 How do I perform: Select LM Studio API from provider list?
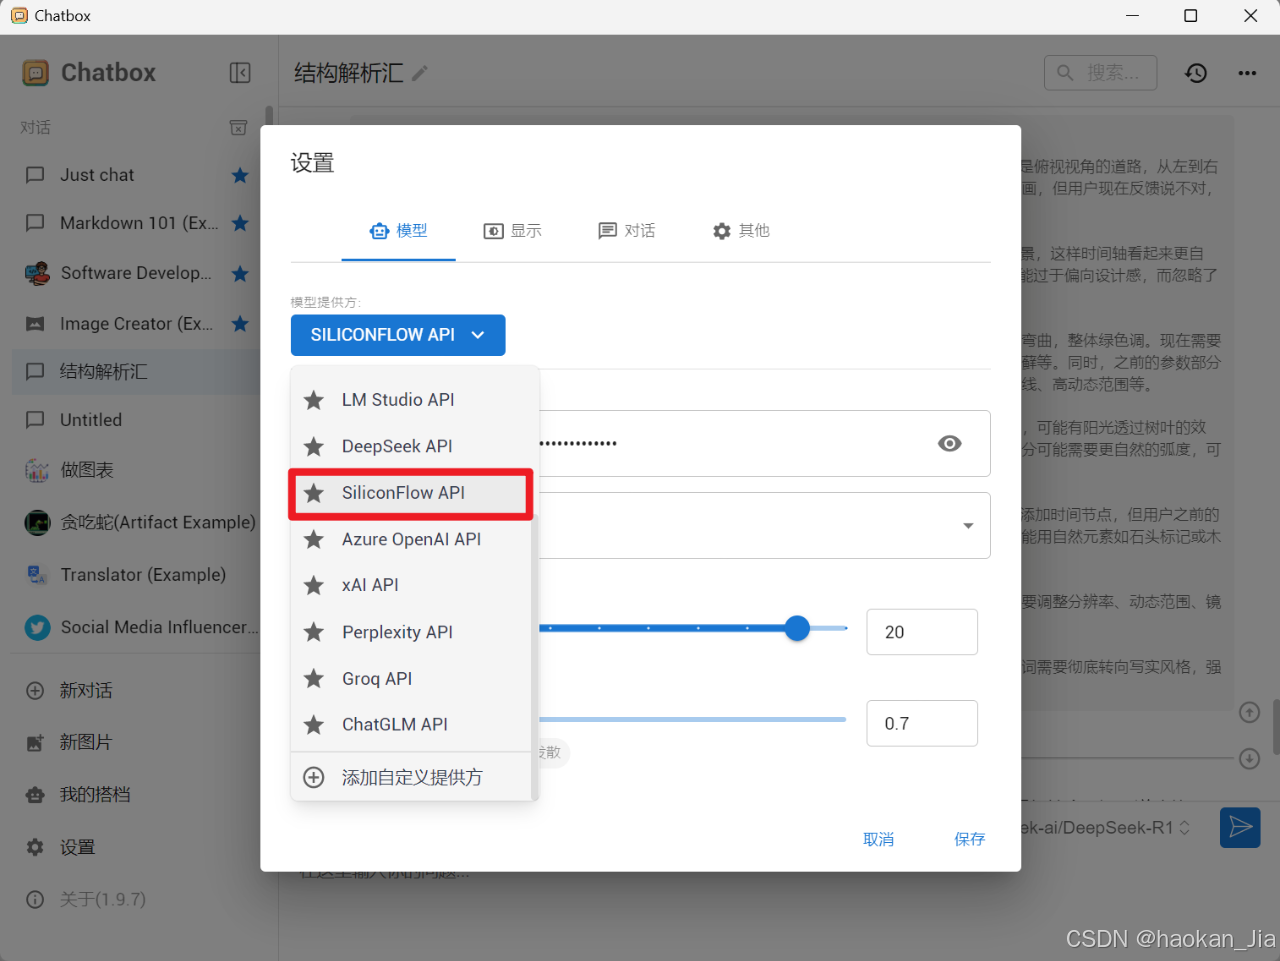tap(411, 400)
